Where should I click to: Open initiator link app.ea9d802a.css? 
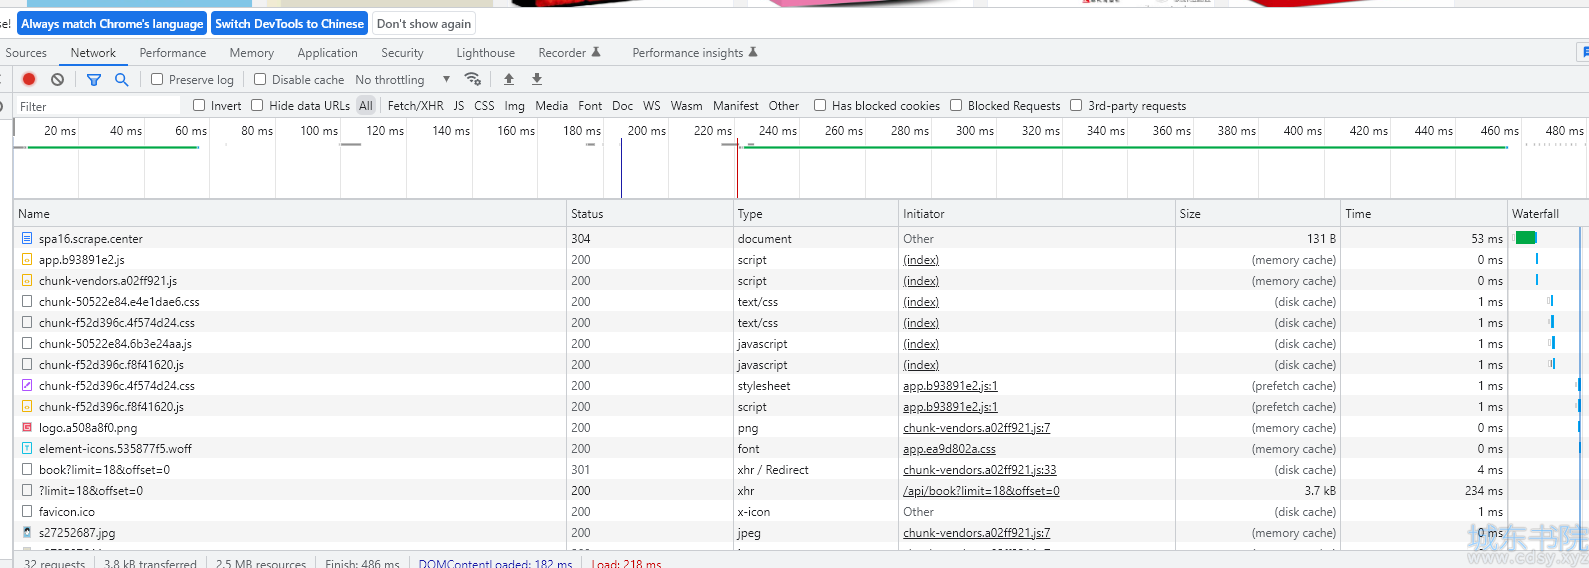coord(949,449)
